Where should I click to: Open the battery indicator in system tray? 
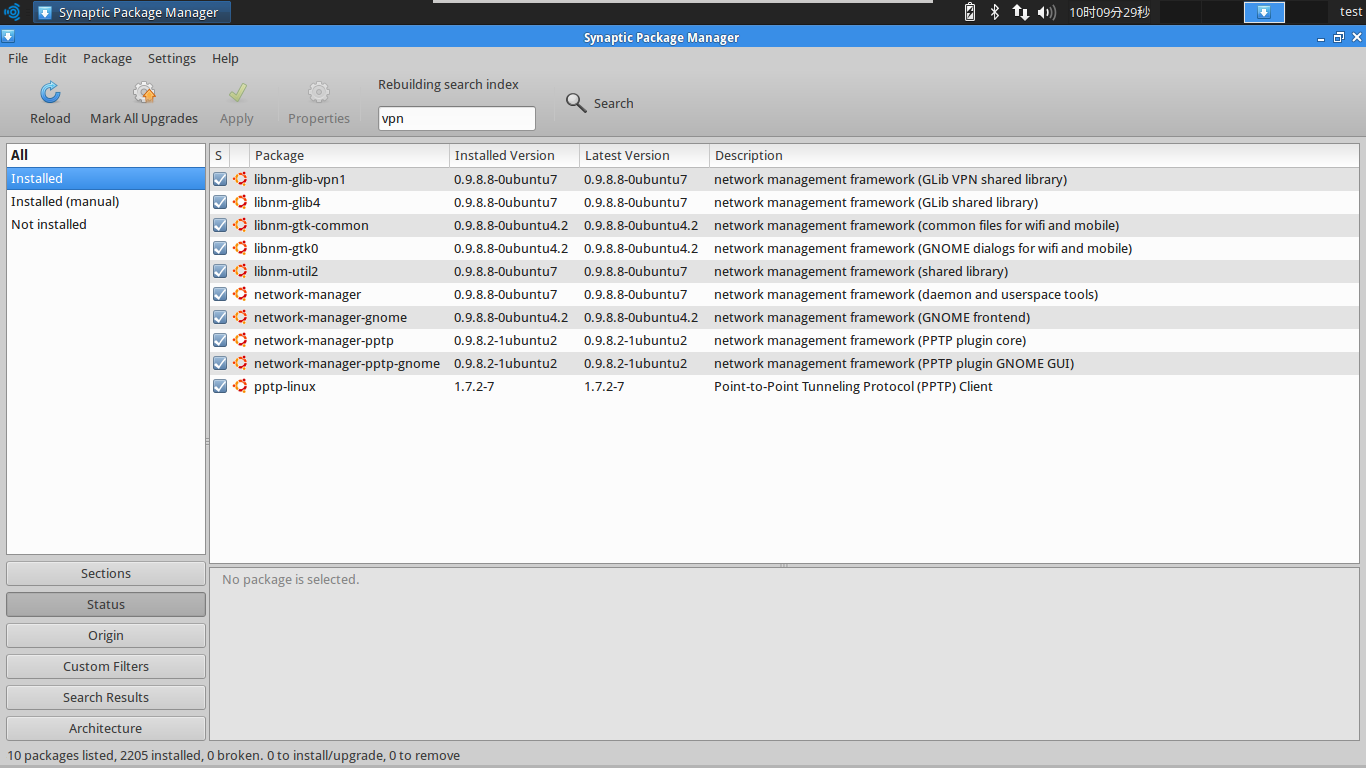[x=969, y=12]
